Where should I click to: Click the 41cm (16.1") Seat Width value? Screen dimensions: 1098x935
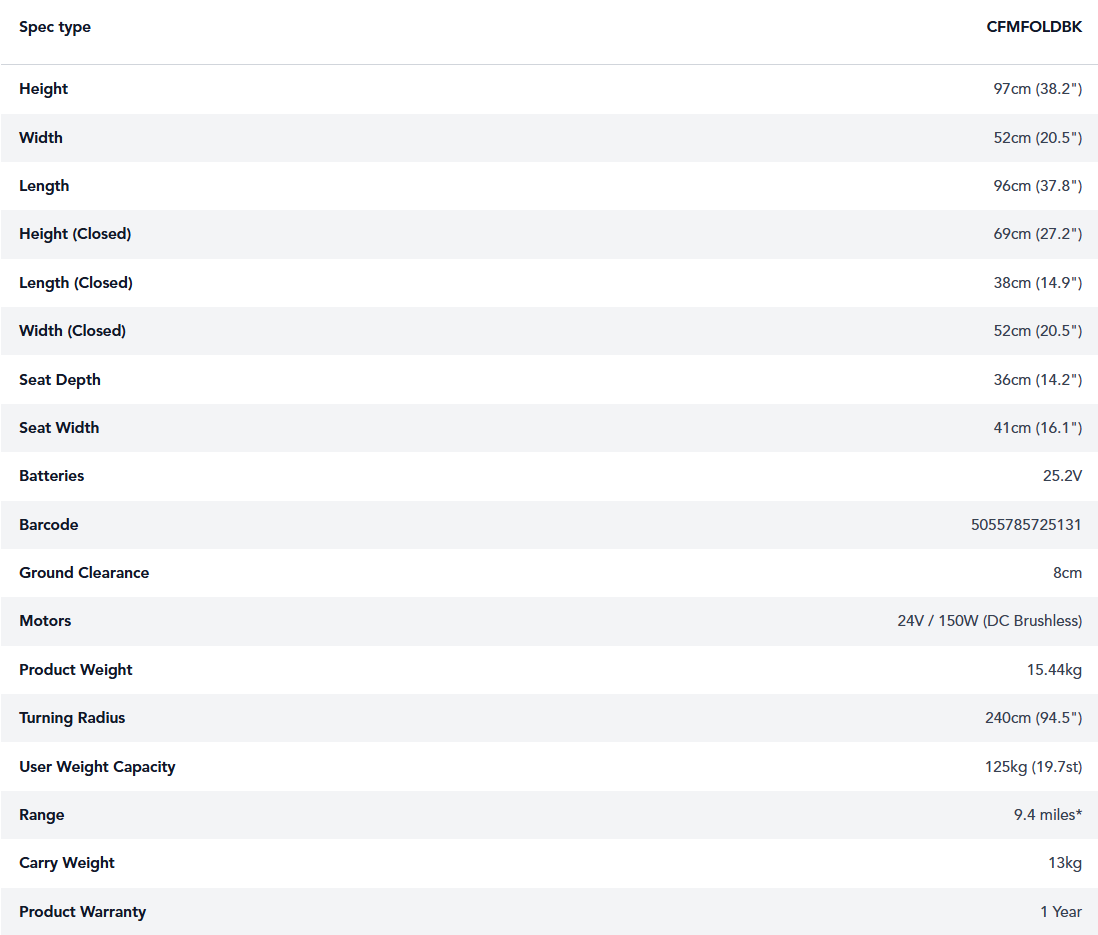tap(1037, 428)
